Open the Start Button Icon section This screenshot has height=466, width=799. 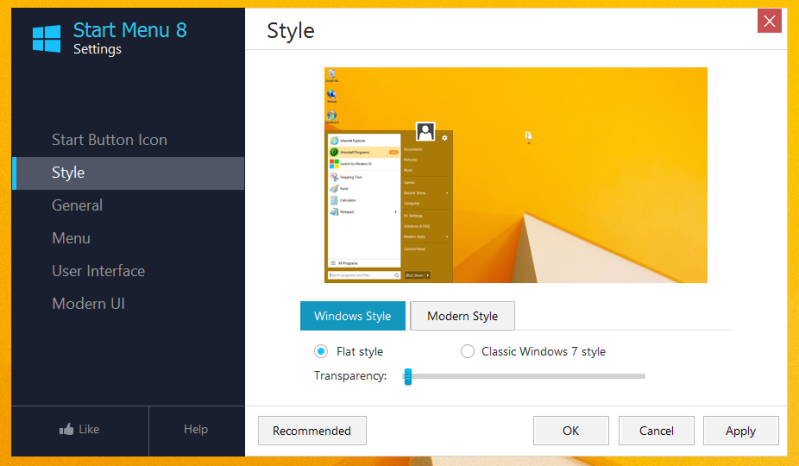click(109, 140)
